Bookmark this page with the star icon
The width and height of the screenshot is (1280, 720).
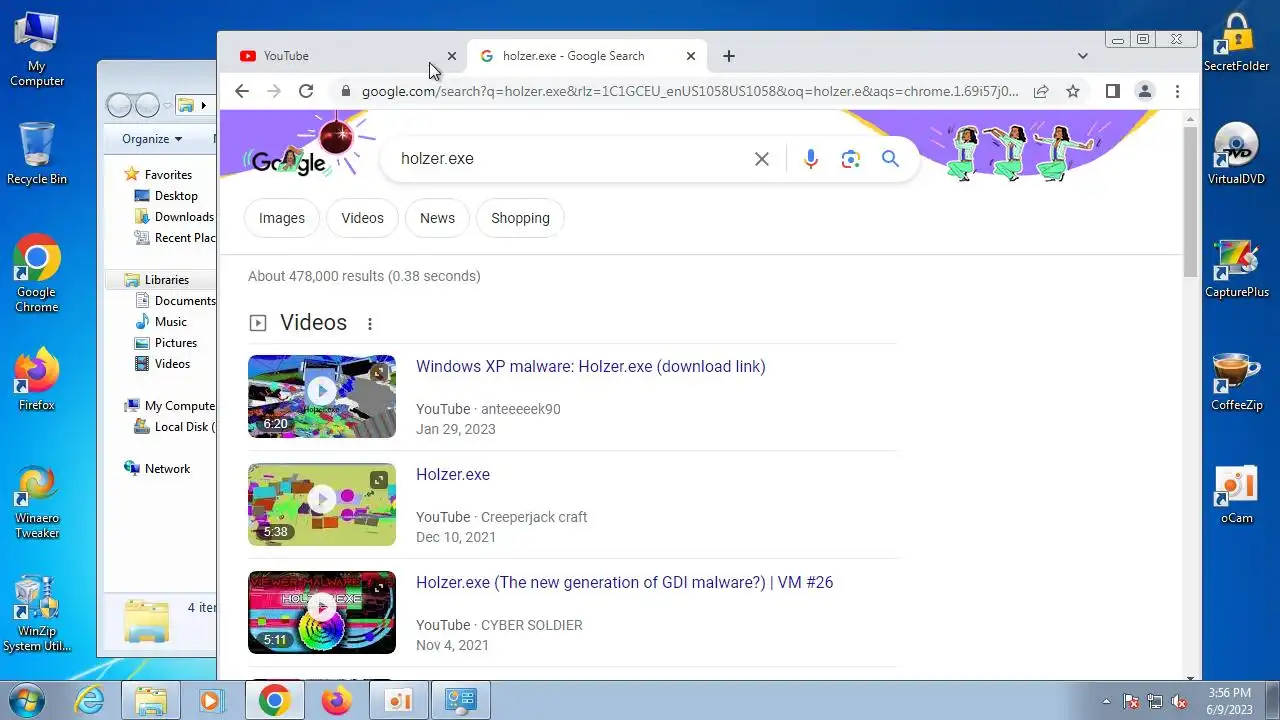click(x=1073, y=91)
